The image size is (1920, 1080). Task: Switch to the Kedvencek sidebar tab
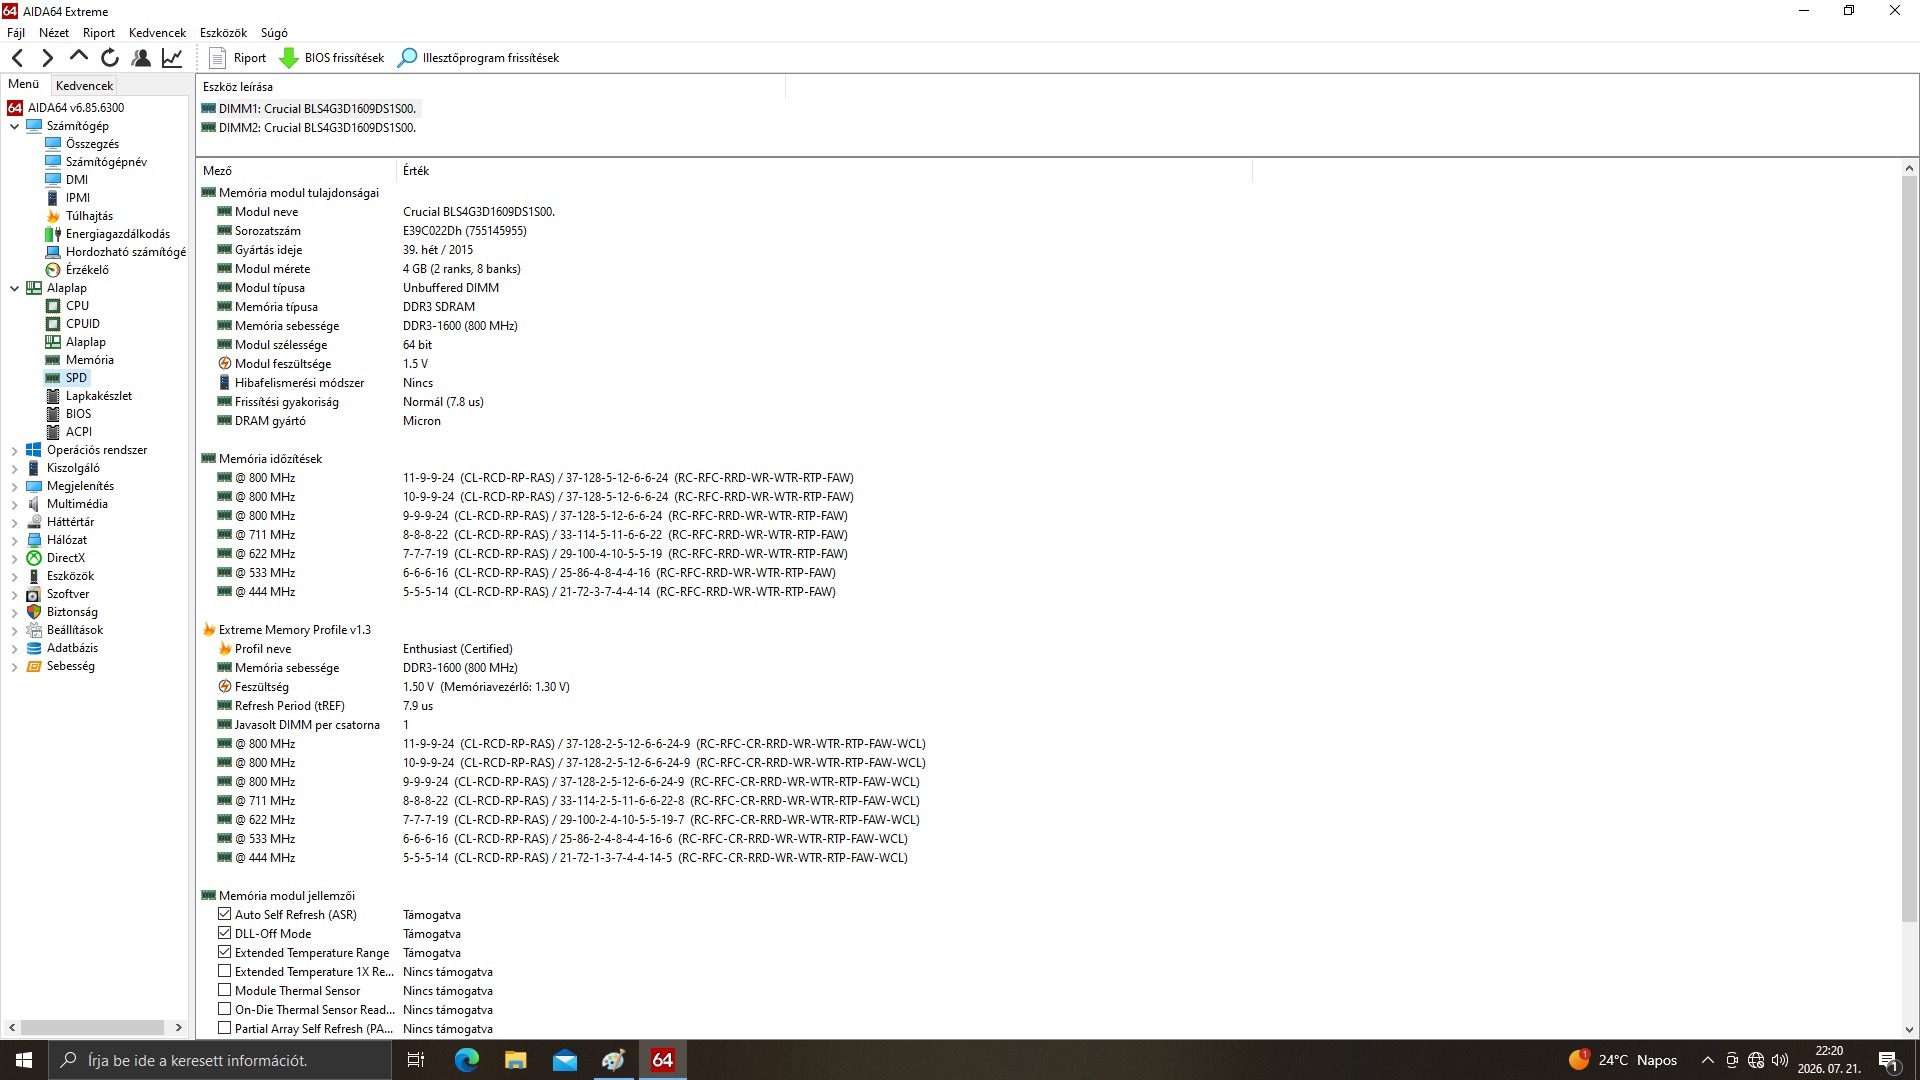click(x=85, y=86)
